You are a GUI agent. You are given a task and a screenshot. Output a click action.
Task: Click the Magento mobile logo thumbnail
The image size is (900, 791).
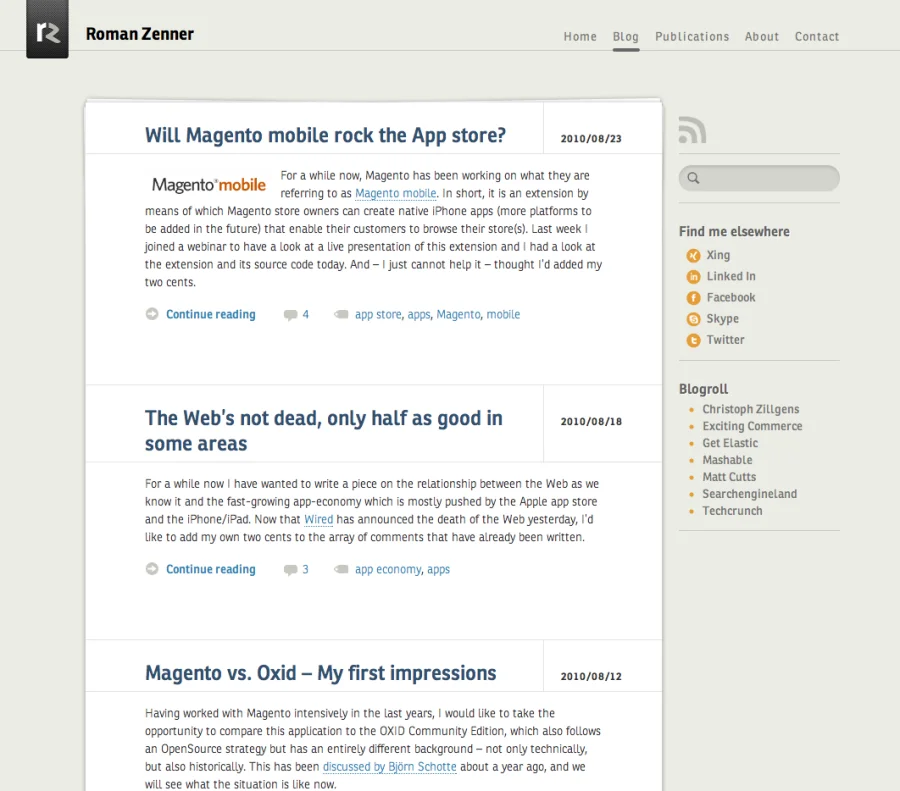pos(209,185)
